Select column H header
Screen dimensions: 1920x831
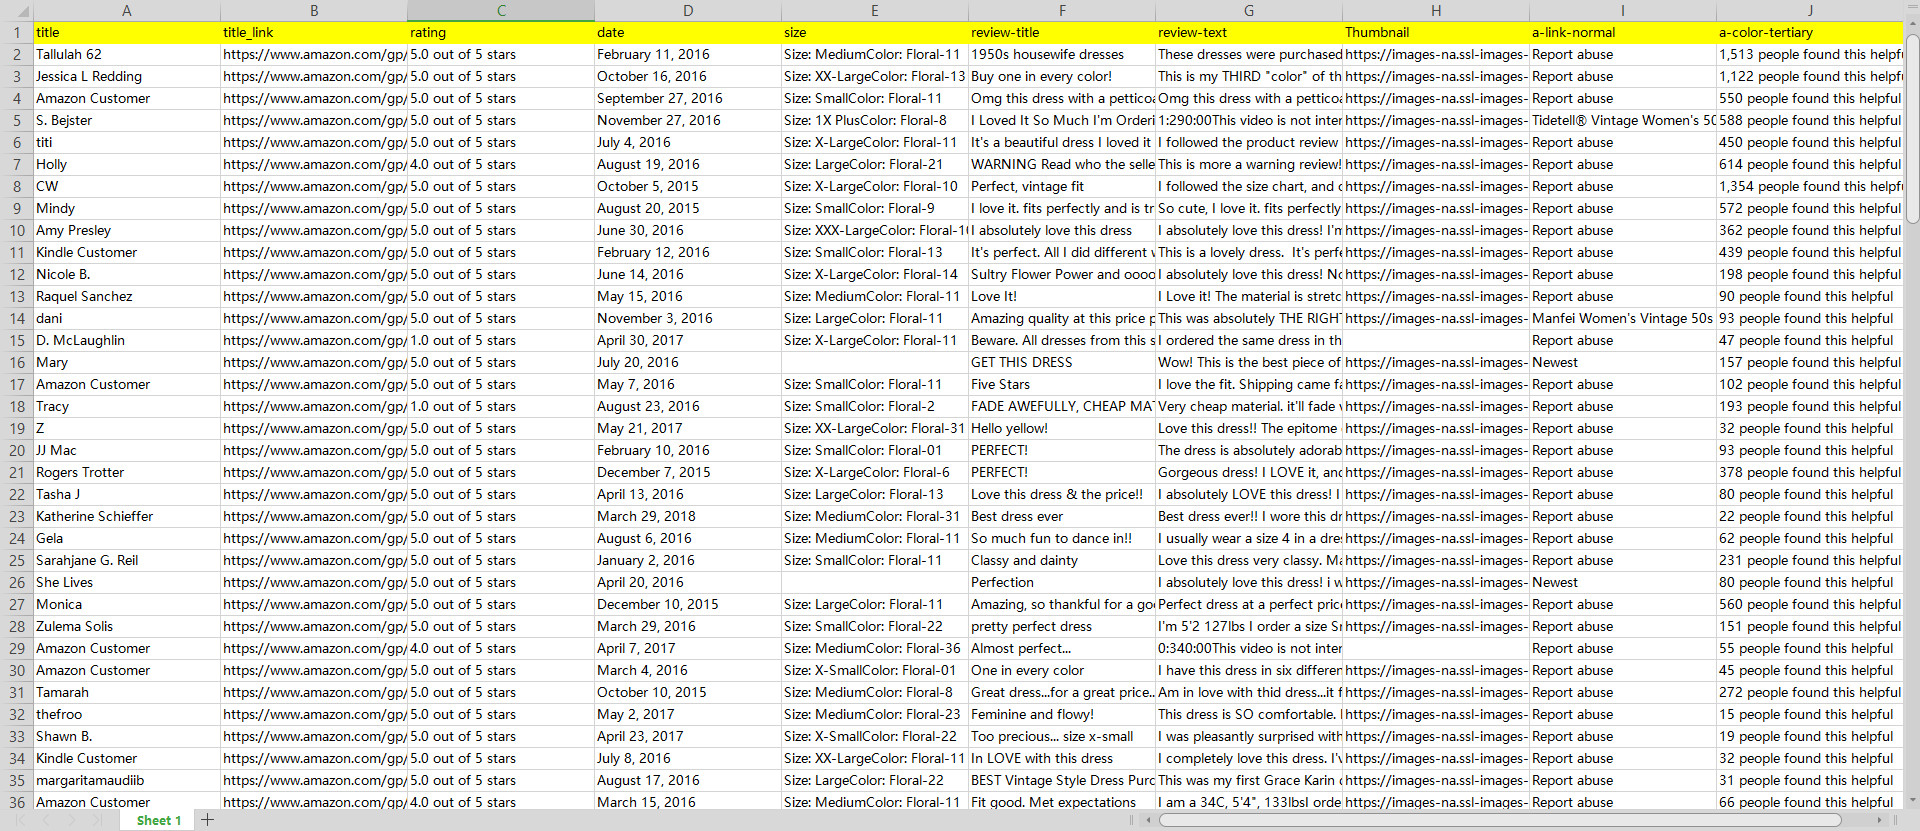[1436, 10]
